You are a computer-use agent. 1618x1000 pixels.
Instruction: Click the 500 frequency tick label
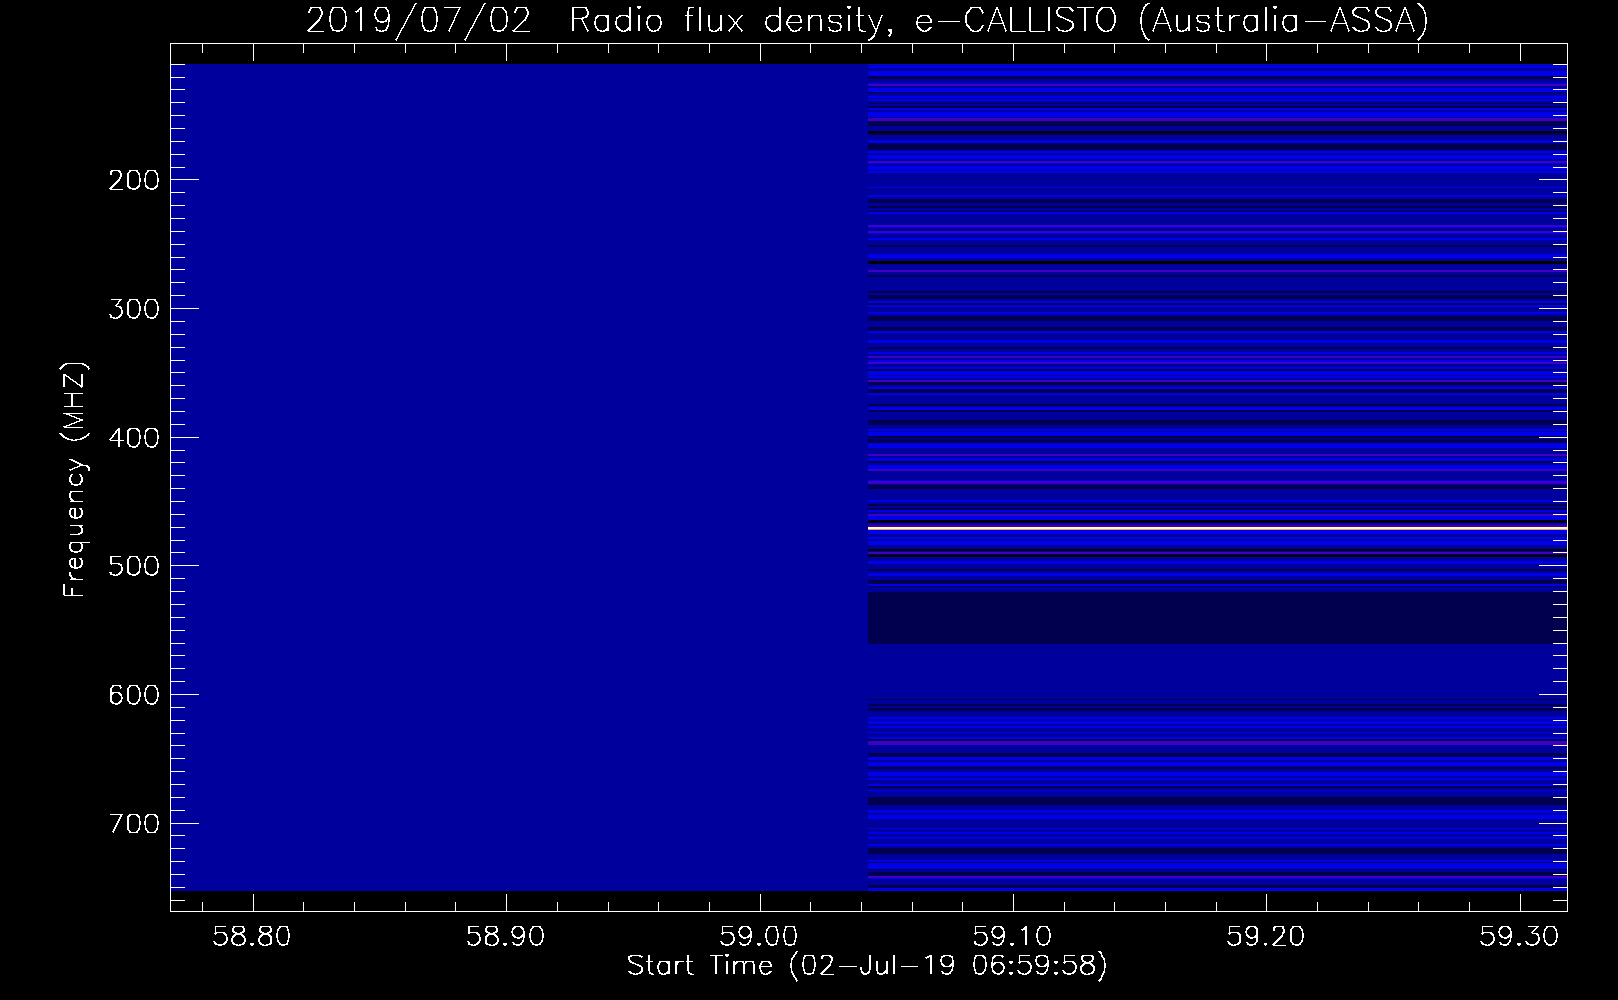pyautogui.click(x=133, y=566)
